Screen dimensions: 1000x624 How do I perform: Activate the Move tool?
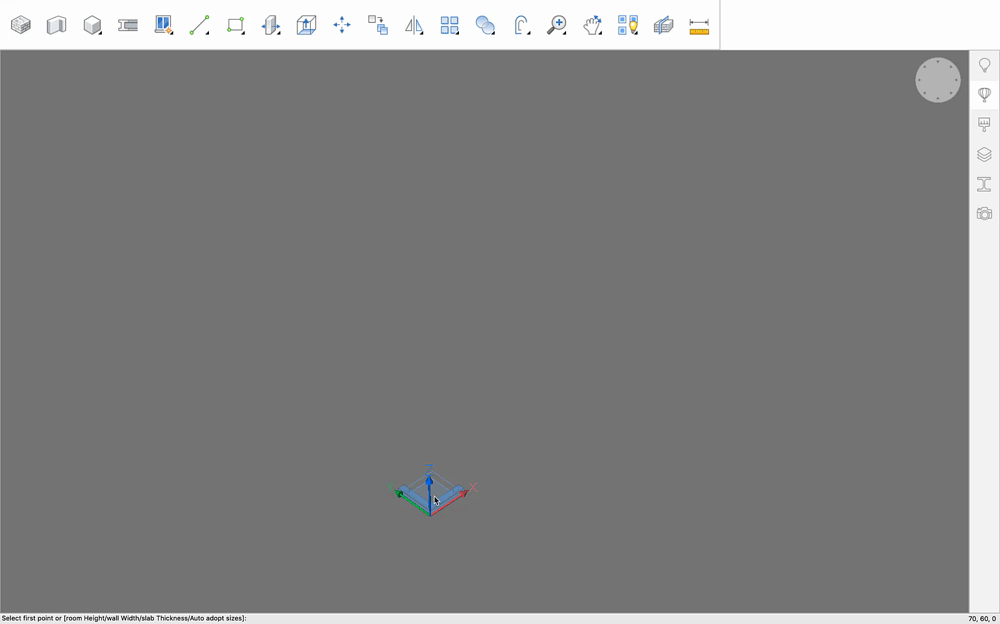[342, 25]
